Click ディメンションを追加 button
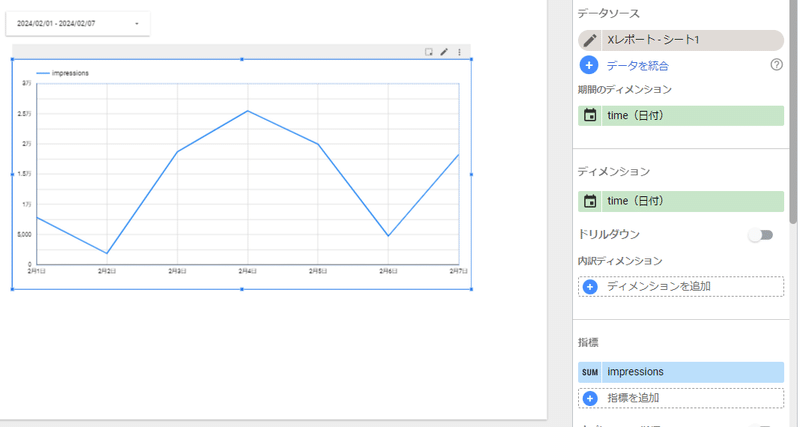This screenshot has height=427, width=800. tap(681, 287)
